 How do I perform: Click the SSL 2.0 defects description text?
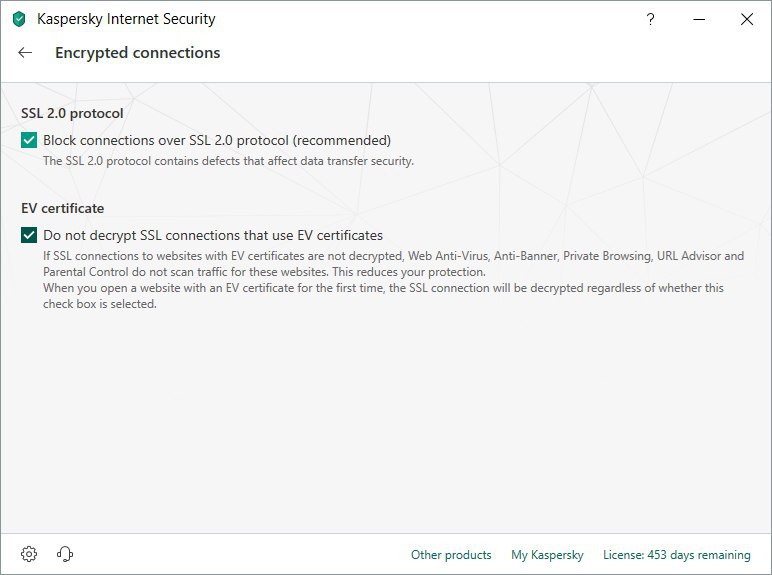coord(228,160)
